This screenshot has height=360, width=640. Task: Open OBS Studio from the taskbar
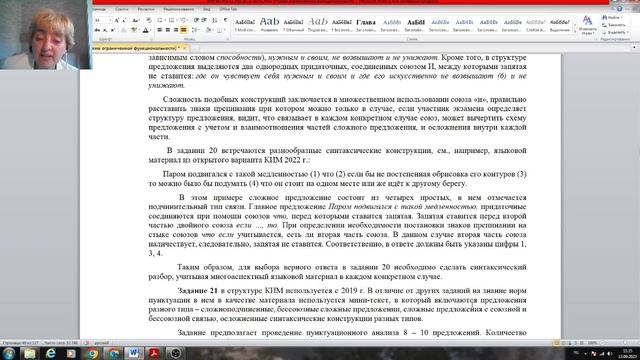(x=175, y=353)
